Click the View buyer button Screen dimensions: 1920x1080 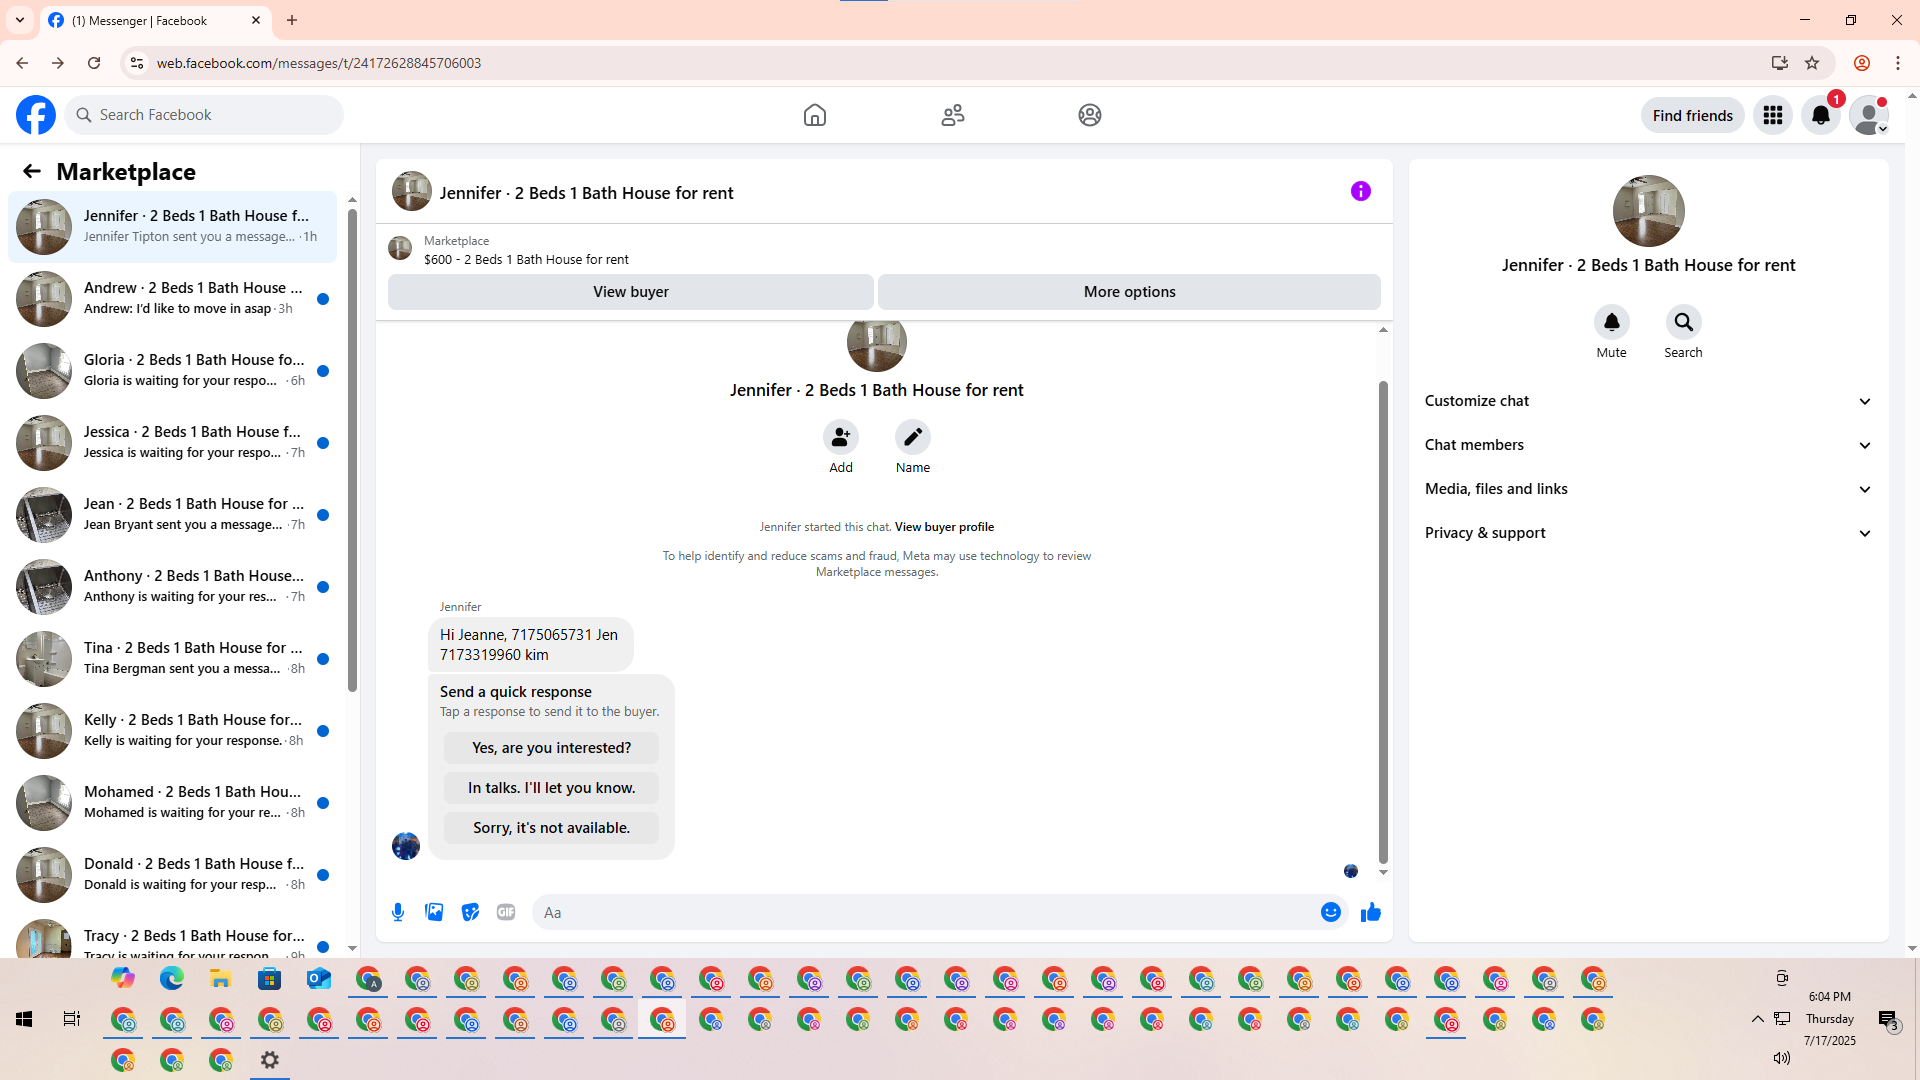point(630,292)
